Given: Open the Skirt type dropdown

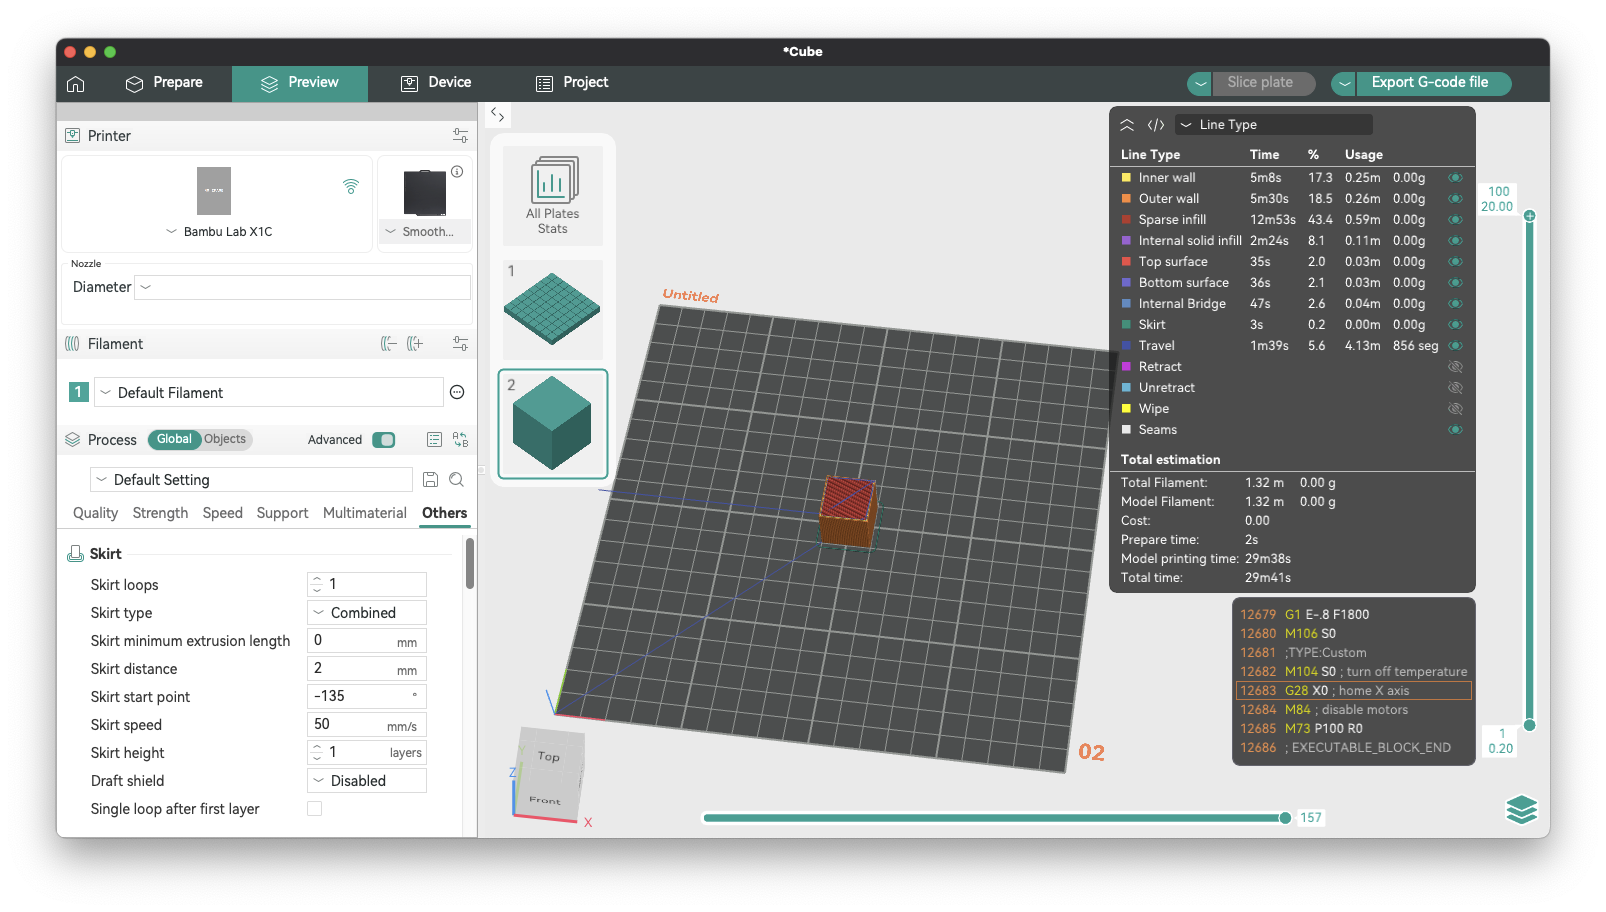Looking at the screenshot, I should tap(367, 613).
